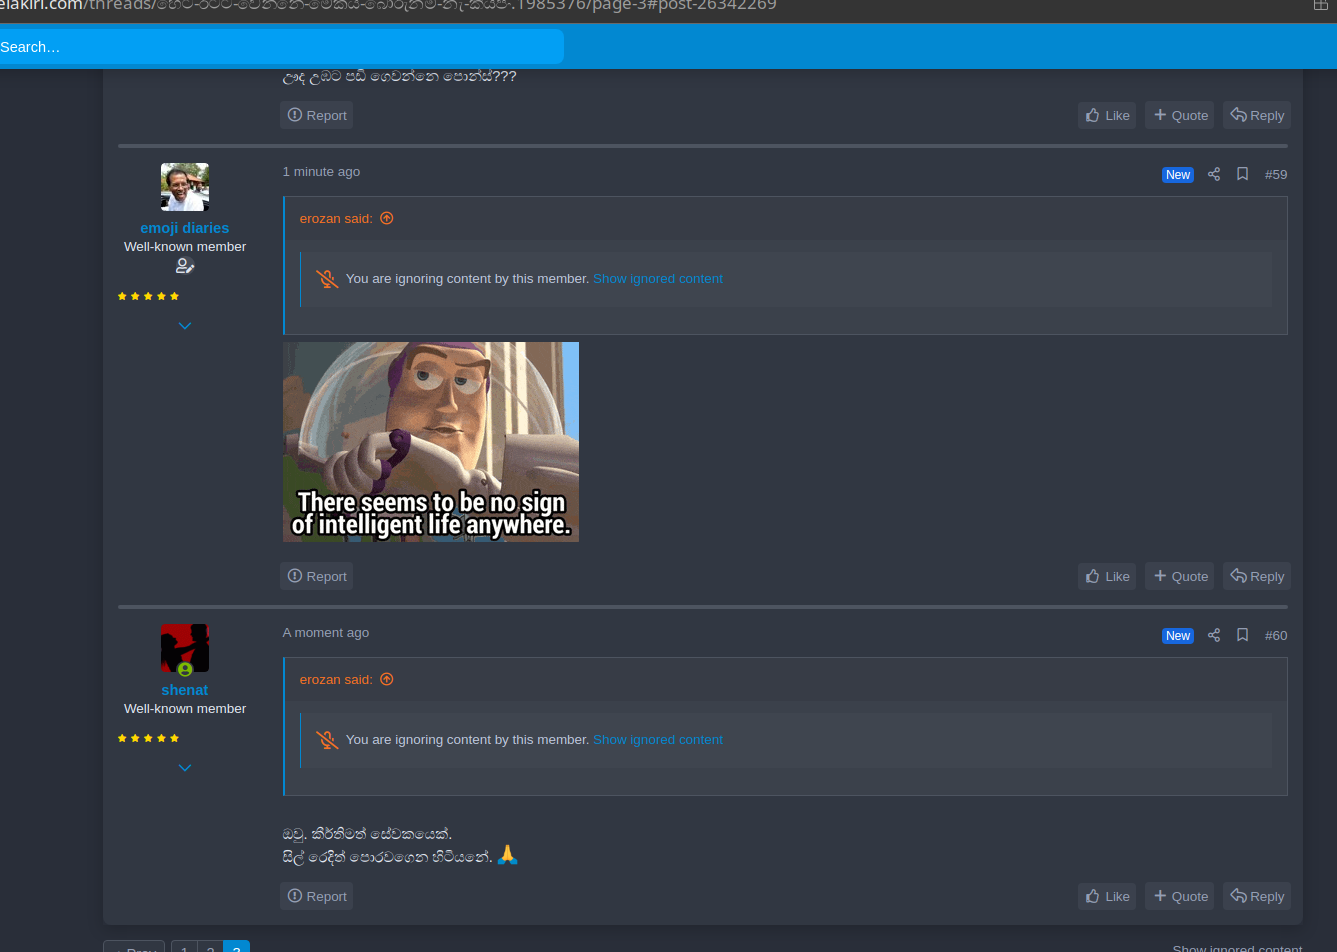Click "Well-known member" under emoji diaries
1337x952 pixels.
click(185, 247)
